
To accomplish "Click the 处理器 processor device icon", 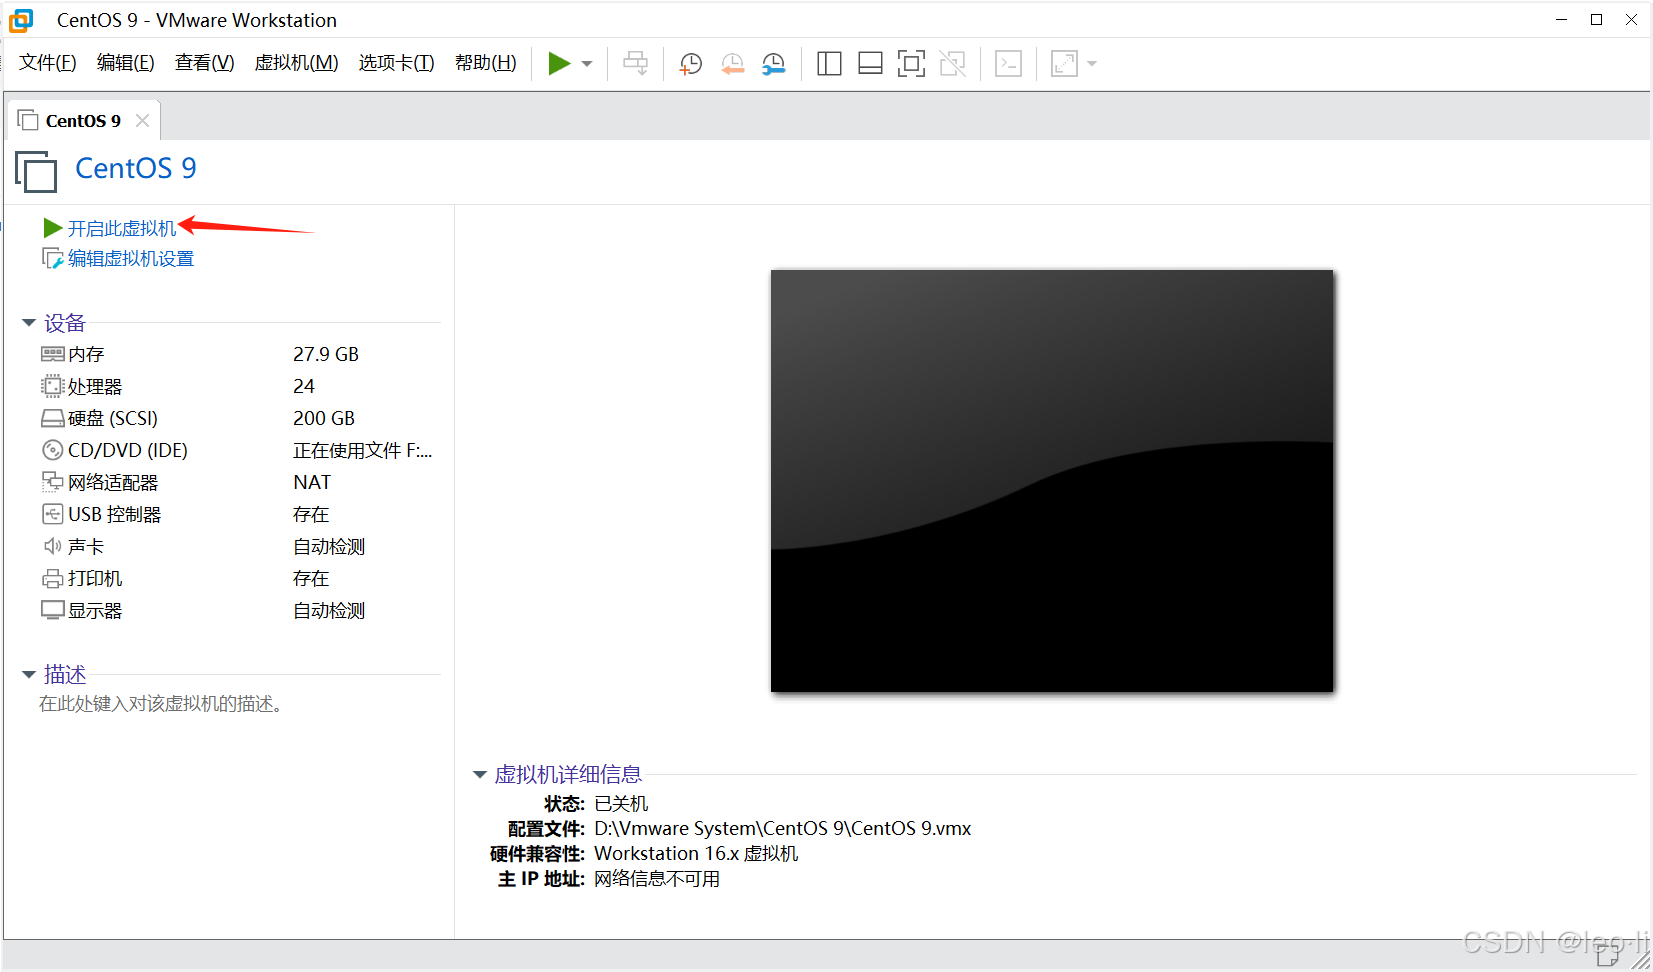I will click(52, 386).
